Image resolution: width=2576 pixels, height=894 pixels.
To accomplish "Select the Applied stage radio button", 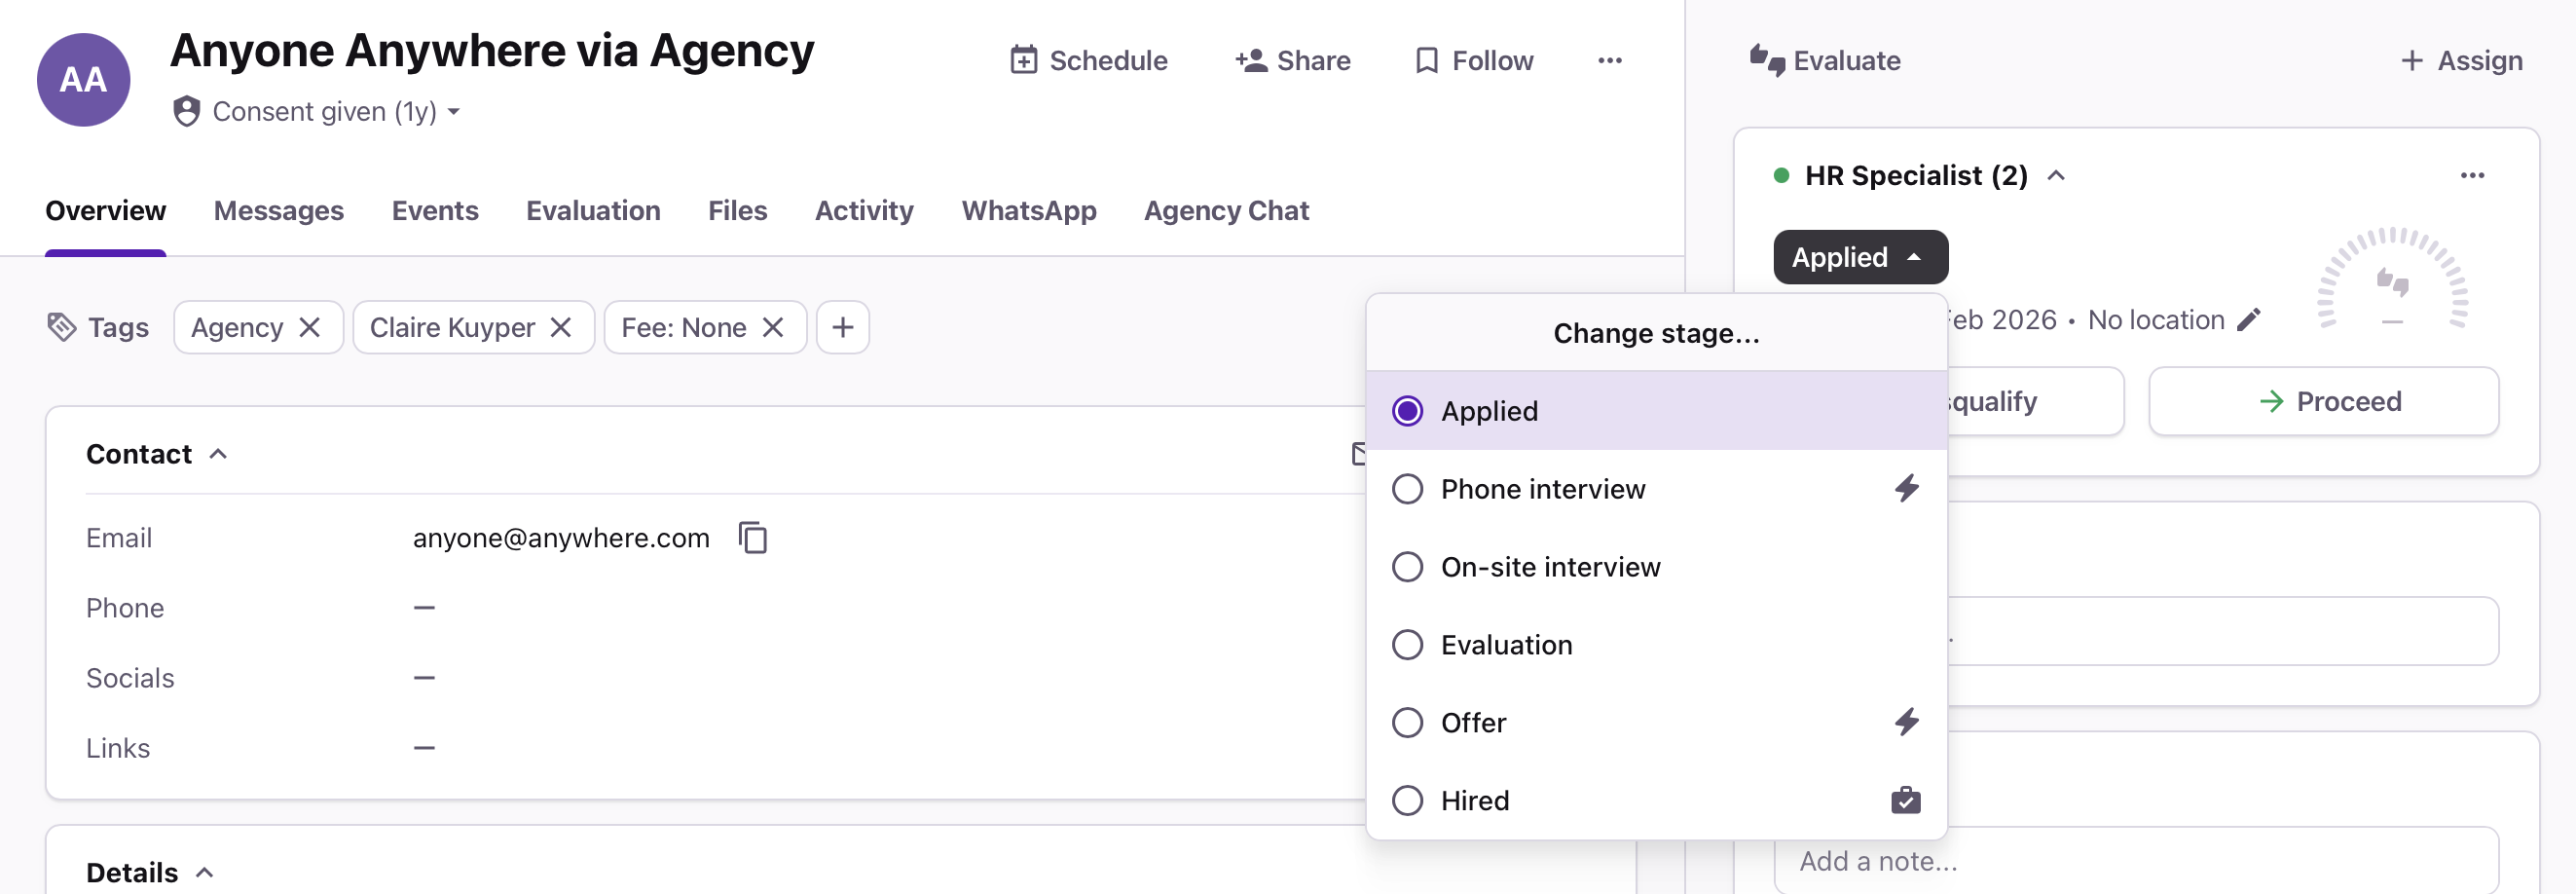I will pyautogui.click(x=1407, y=411).
